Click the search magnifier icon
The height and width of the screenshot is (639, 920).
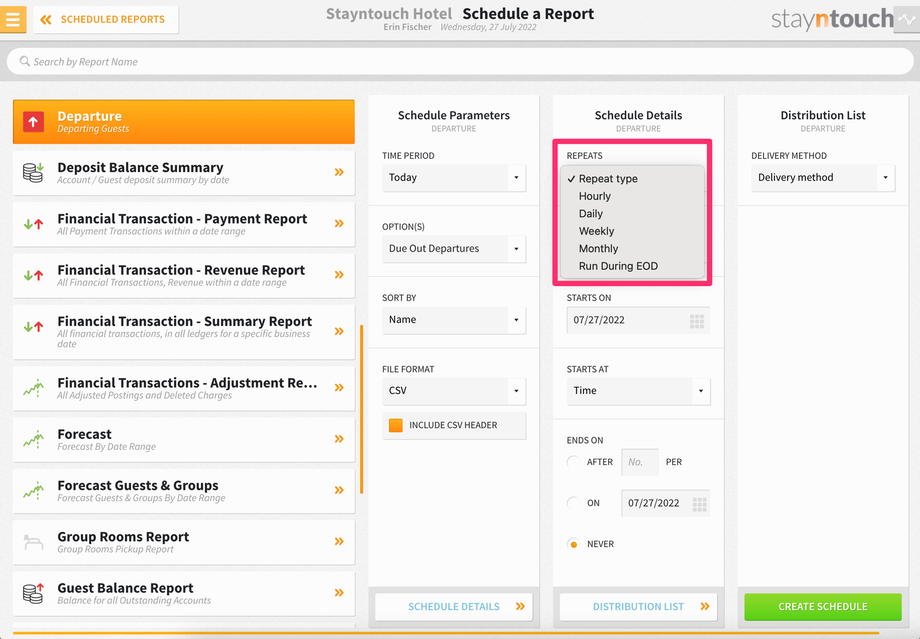tap(24, 61)
